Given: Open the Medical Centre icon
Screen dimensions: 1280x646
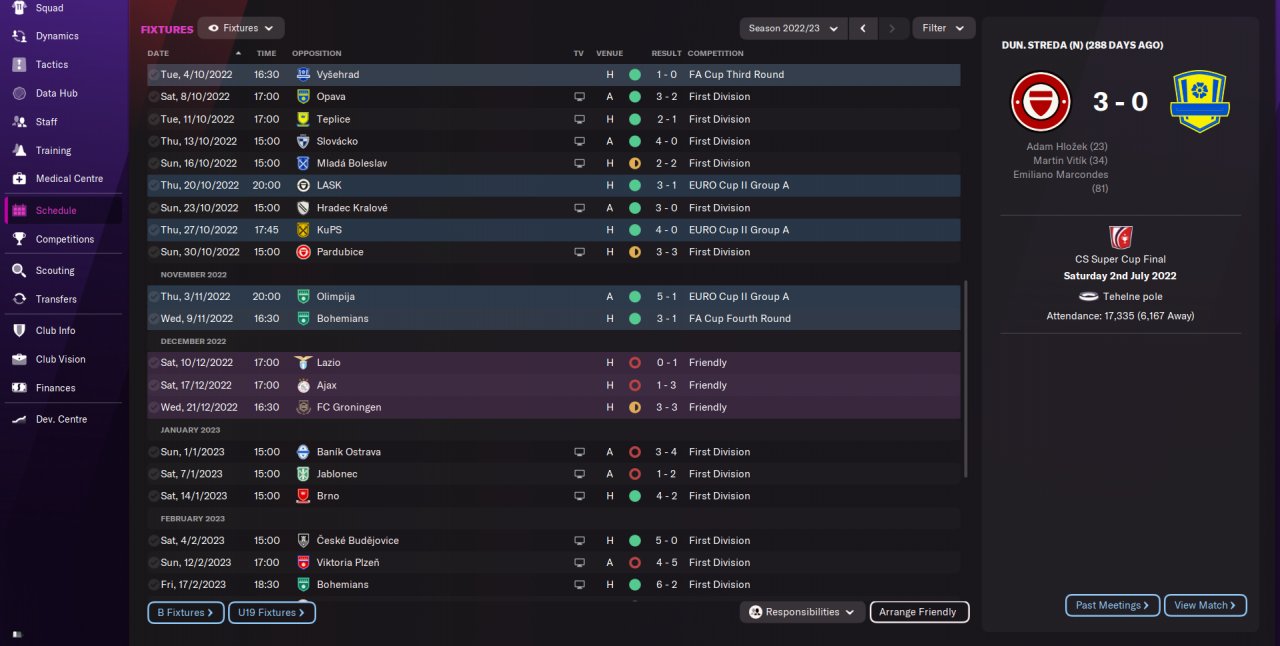Looking at the screenshot, I should click(18, 178).
